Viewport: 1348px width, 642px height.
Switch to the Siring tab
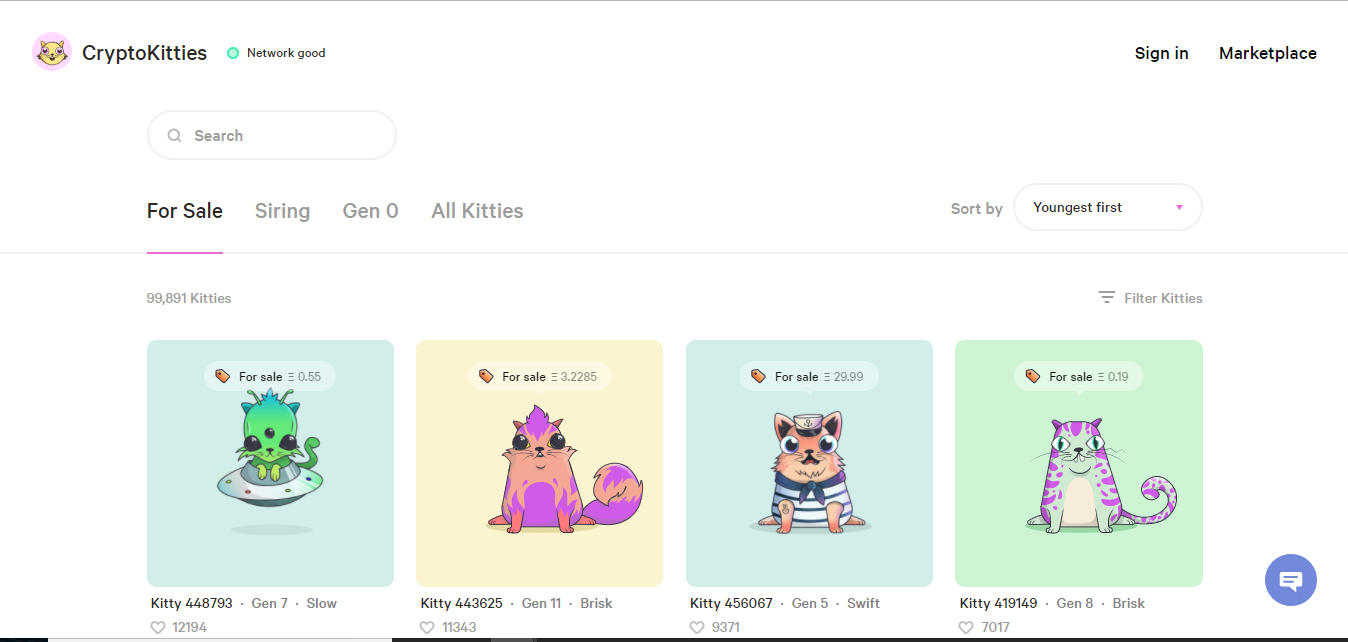[282, 211]
